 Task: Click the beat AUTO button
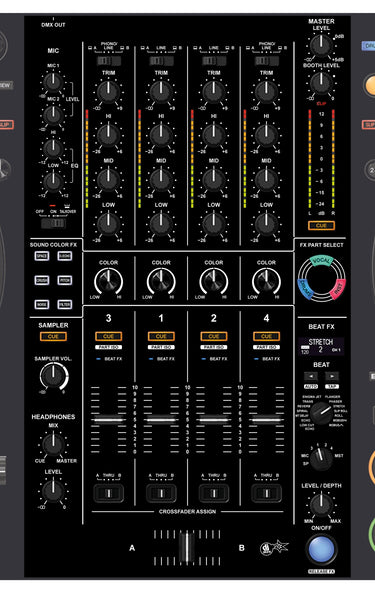coord(311,387)
